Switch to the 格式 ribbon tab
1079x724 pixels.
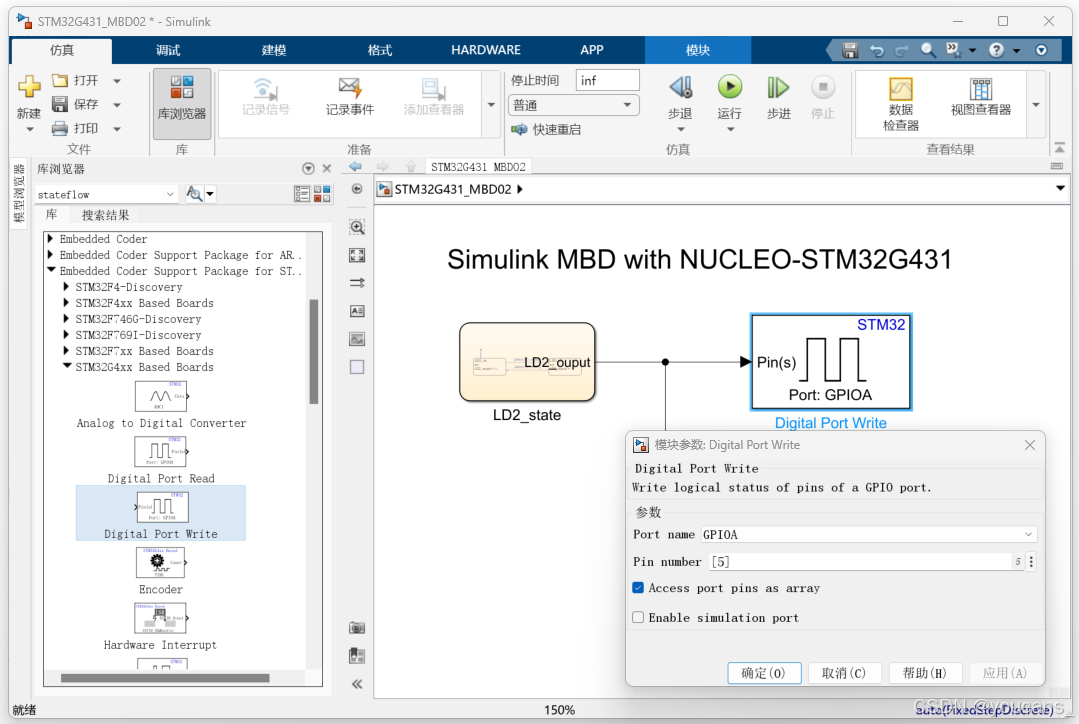[379, 50]
